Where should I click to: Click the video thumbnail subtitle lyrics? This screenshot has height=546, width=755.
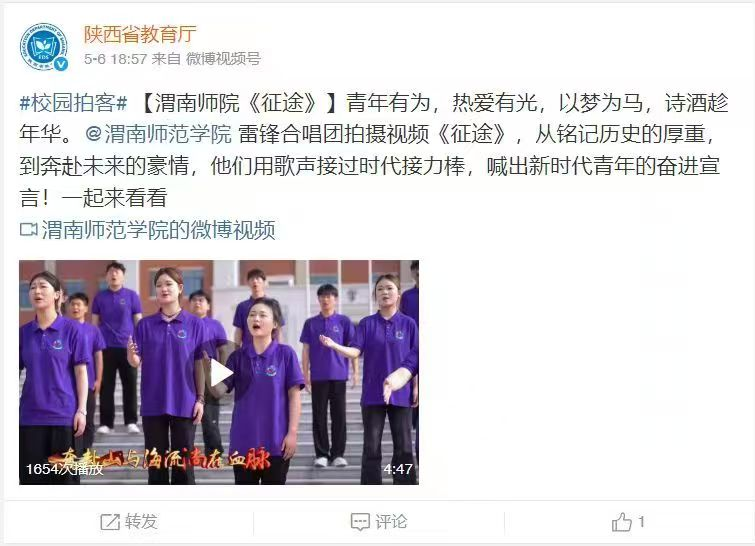pyautogui.click(x=159, y=459)
